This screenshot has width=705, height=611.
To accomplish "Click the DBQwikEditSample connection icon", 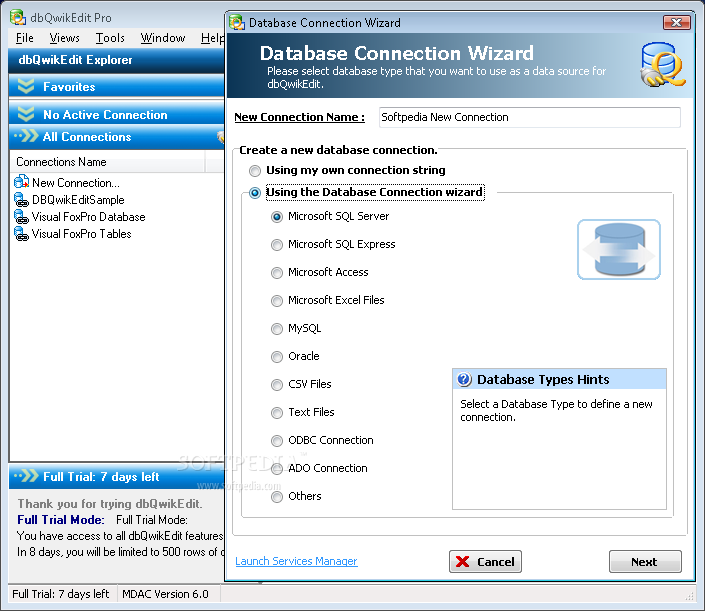I will coord(22,200).
